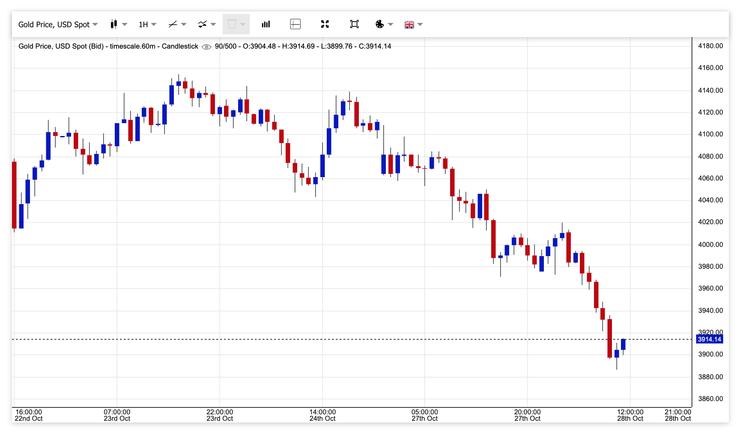Click the greyed-out square tool button

tap(235, 23)
